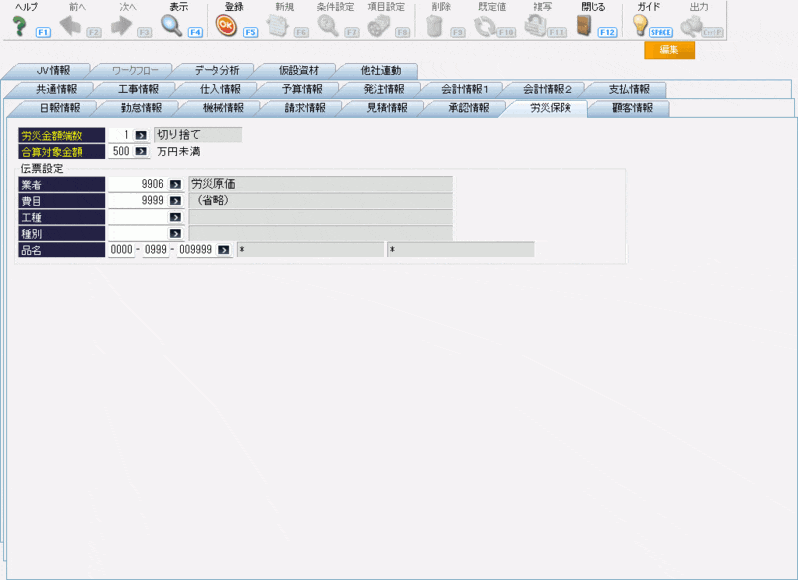Click the 業者 code input field
This screenshot has height=580, width=798.
(x=136, y=185)
